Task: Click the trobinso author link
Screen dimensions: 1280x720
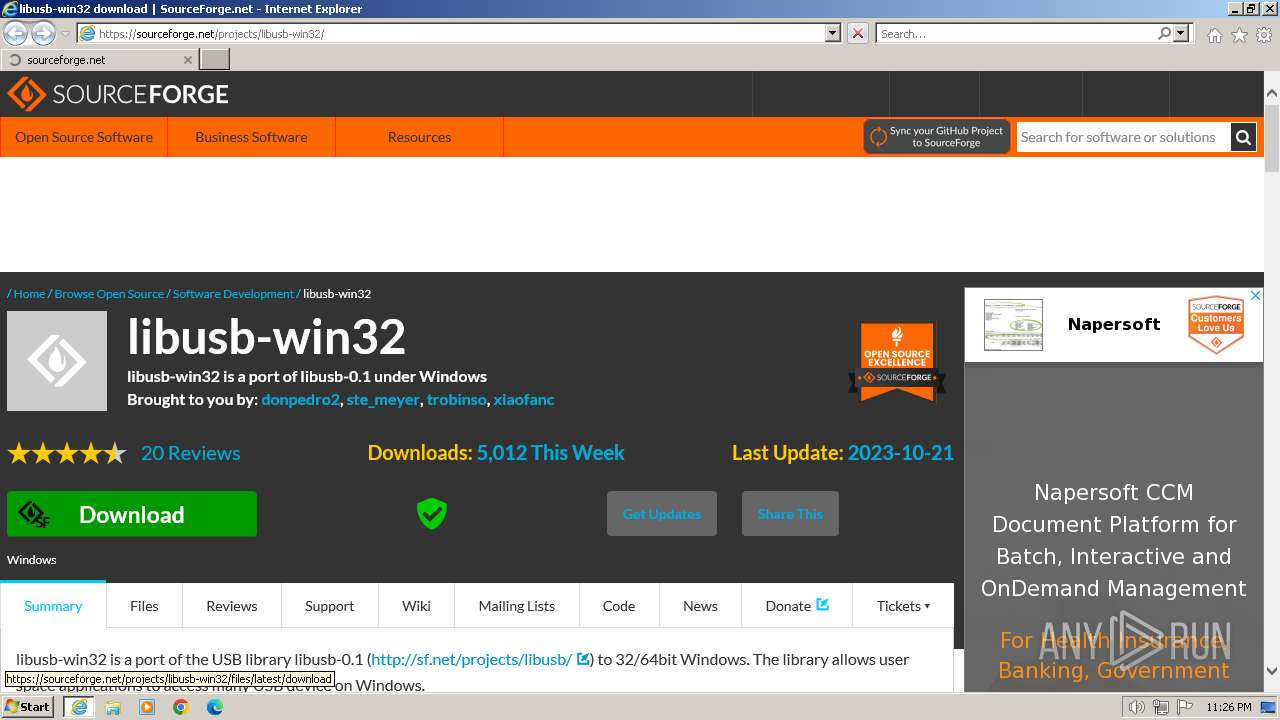Action: [x=456, y=399]
